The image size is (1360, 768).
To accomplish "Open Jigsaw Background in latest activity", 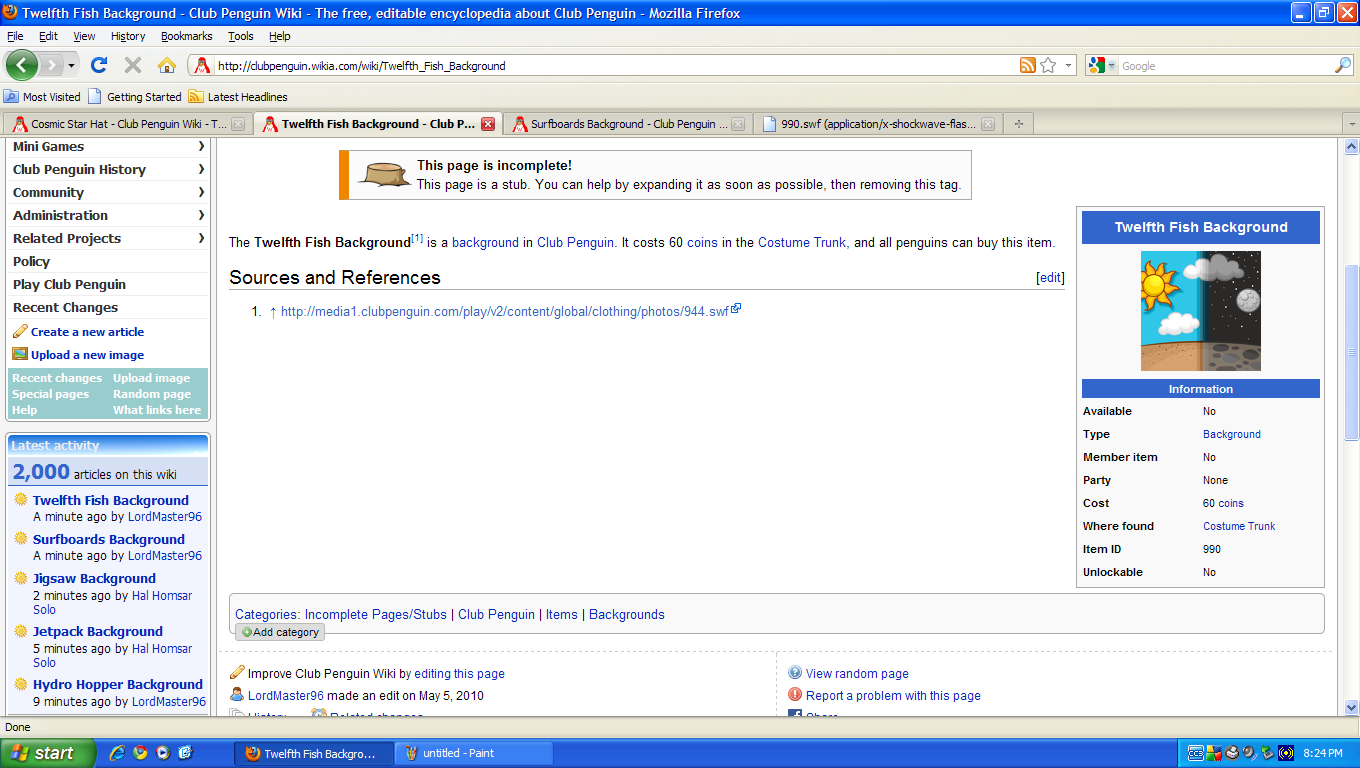I will (94, 578).
